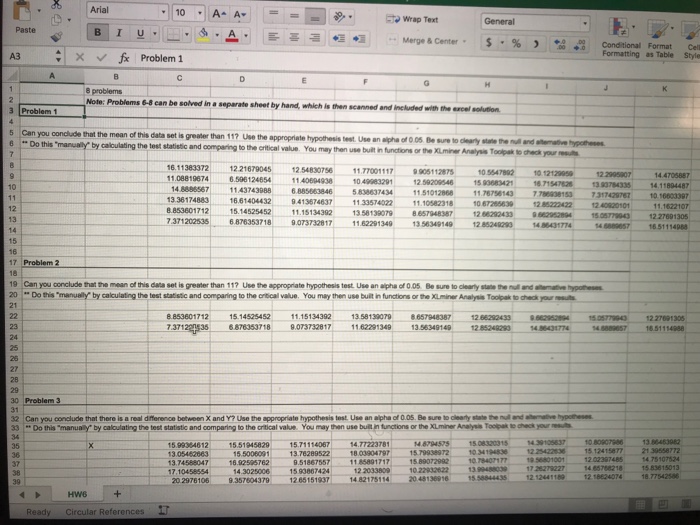Go to the previous sheet with the left arrow
The image size is (700, 525).
pyautogui.click(x=22, y=495)
